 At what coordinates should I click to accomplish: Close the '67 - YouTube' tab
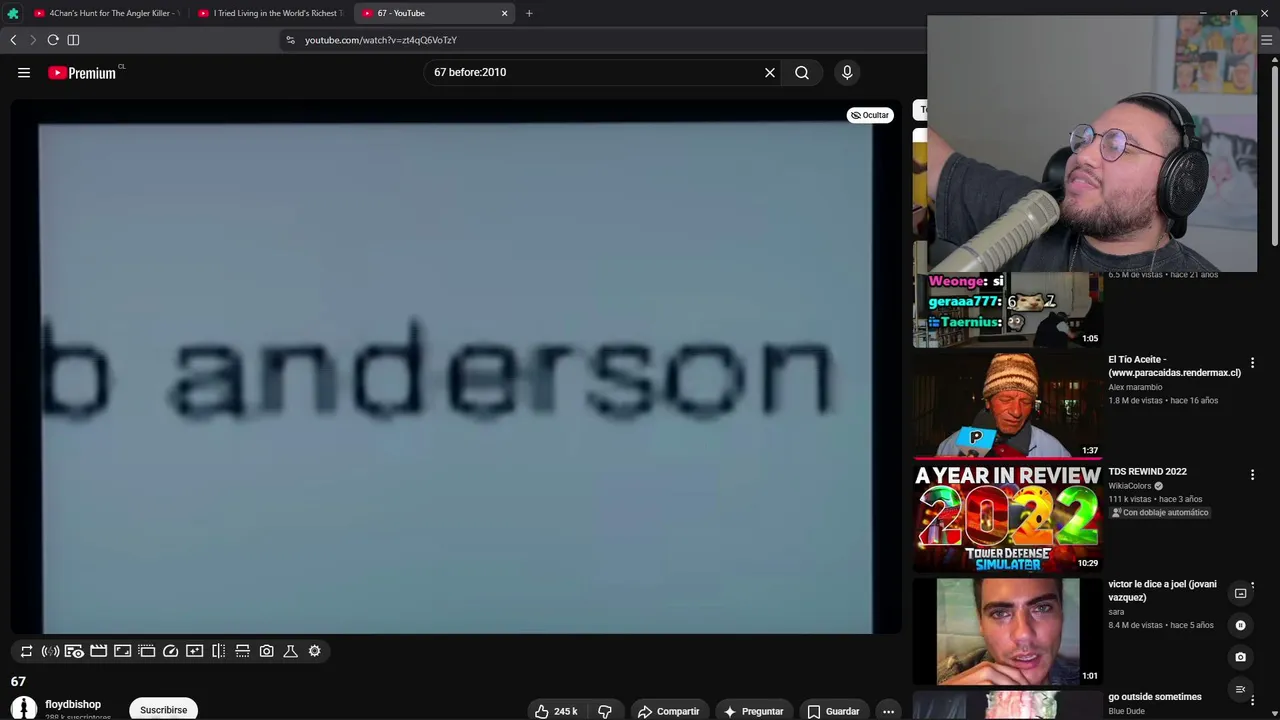pyautogui.click(x=505, y=13)
